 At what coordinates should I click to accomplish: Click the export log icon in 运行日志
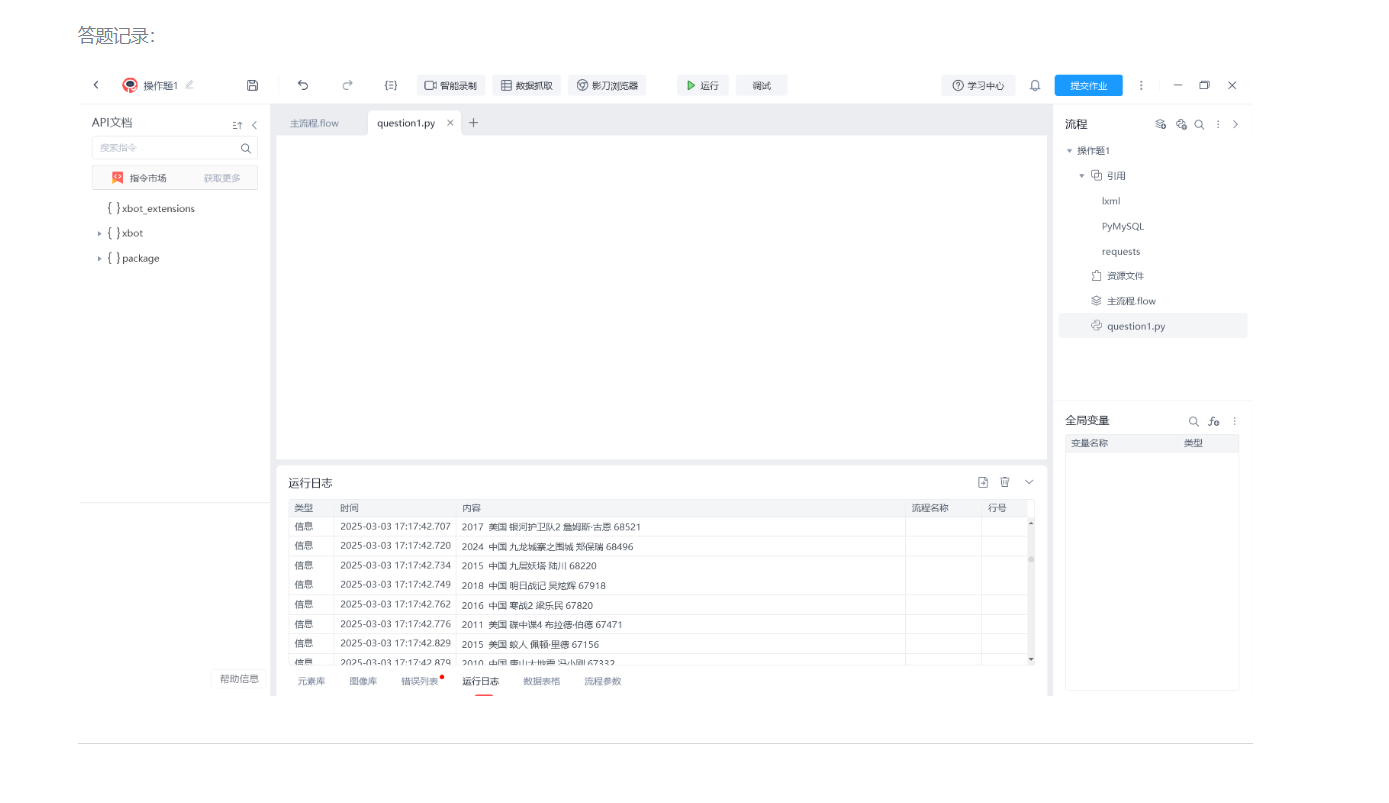tap(983, 482)
